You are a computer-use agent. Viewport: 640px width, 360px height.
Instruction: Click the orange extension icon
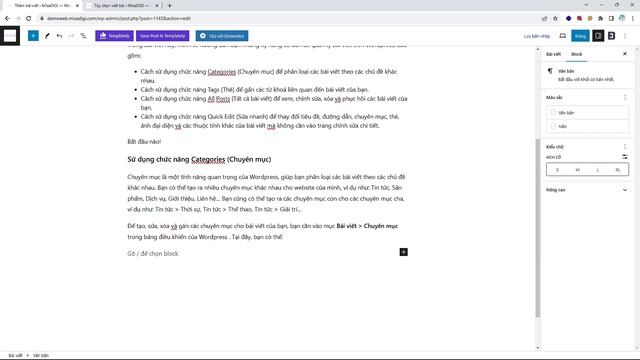coord(590,18)
